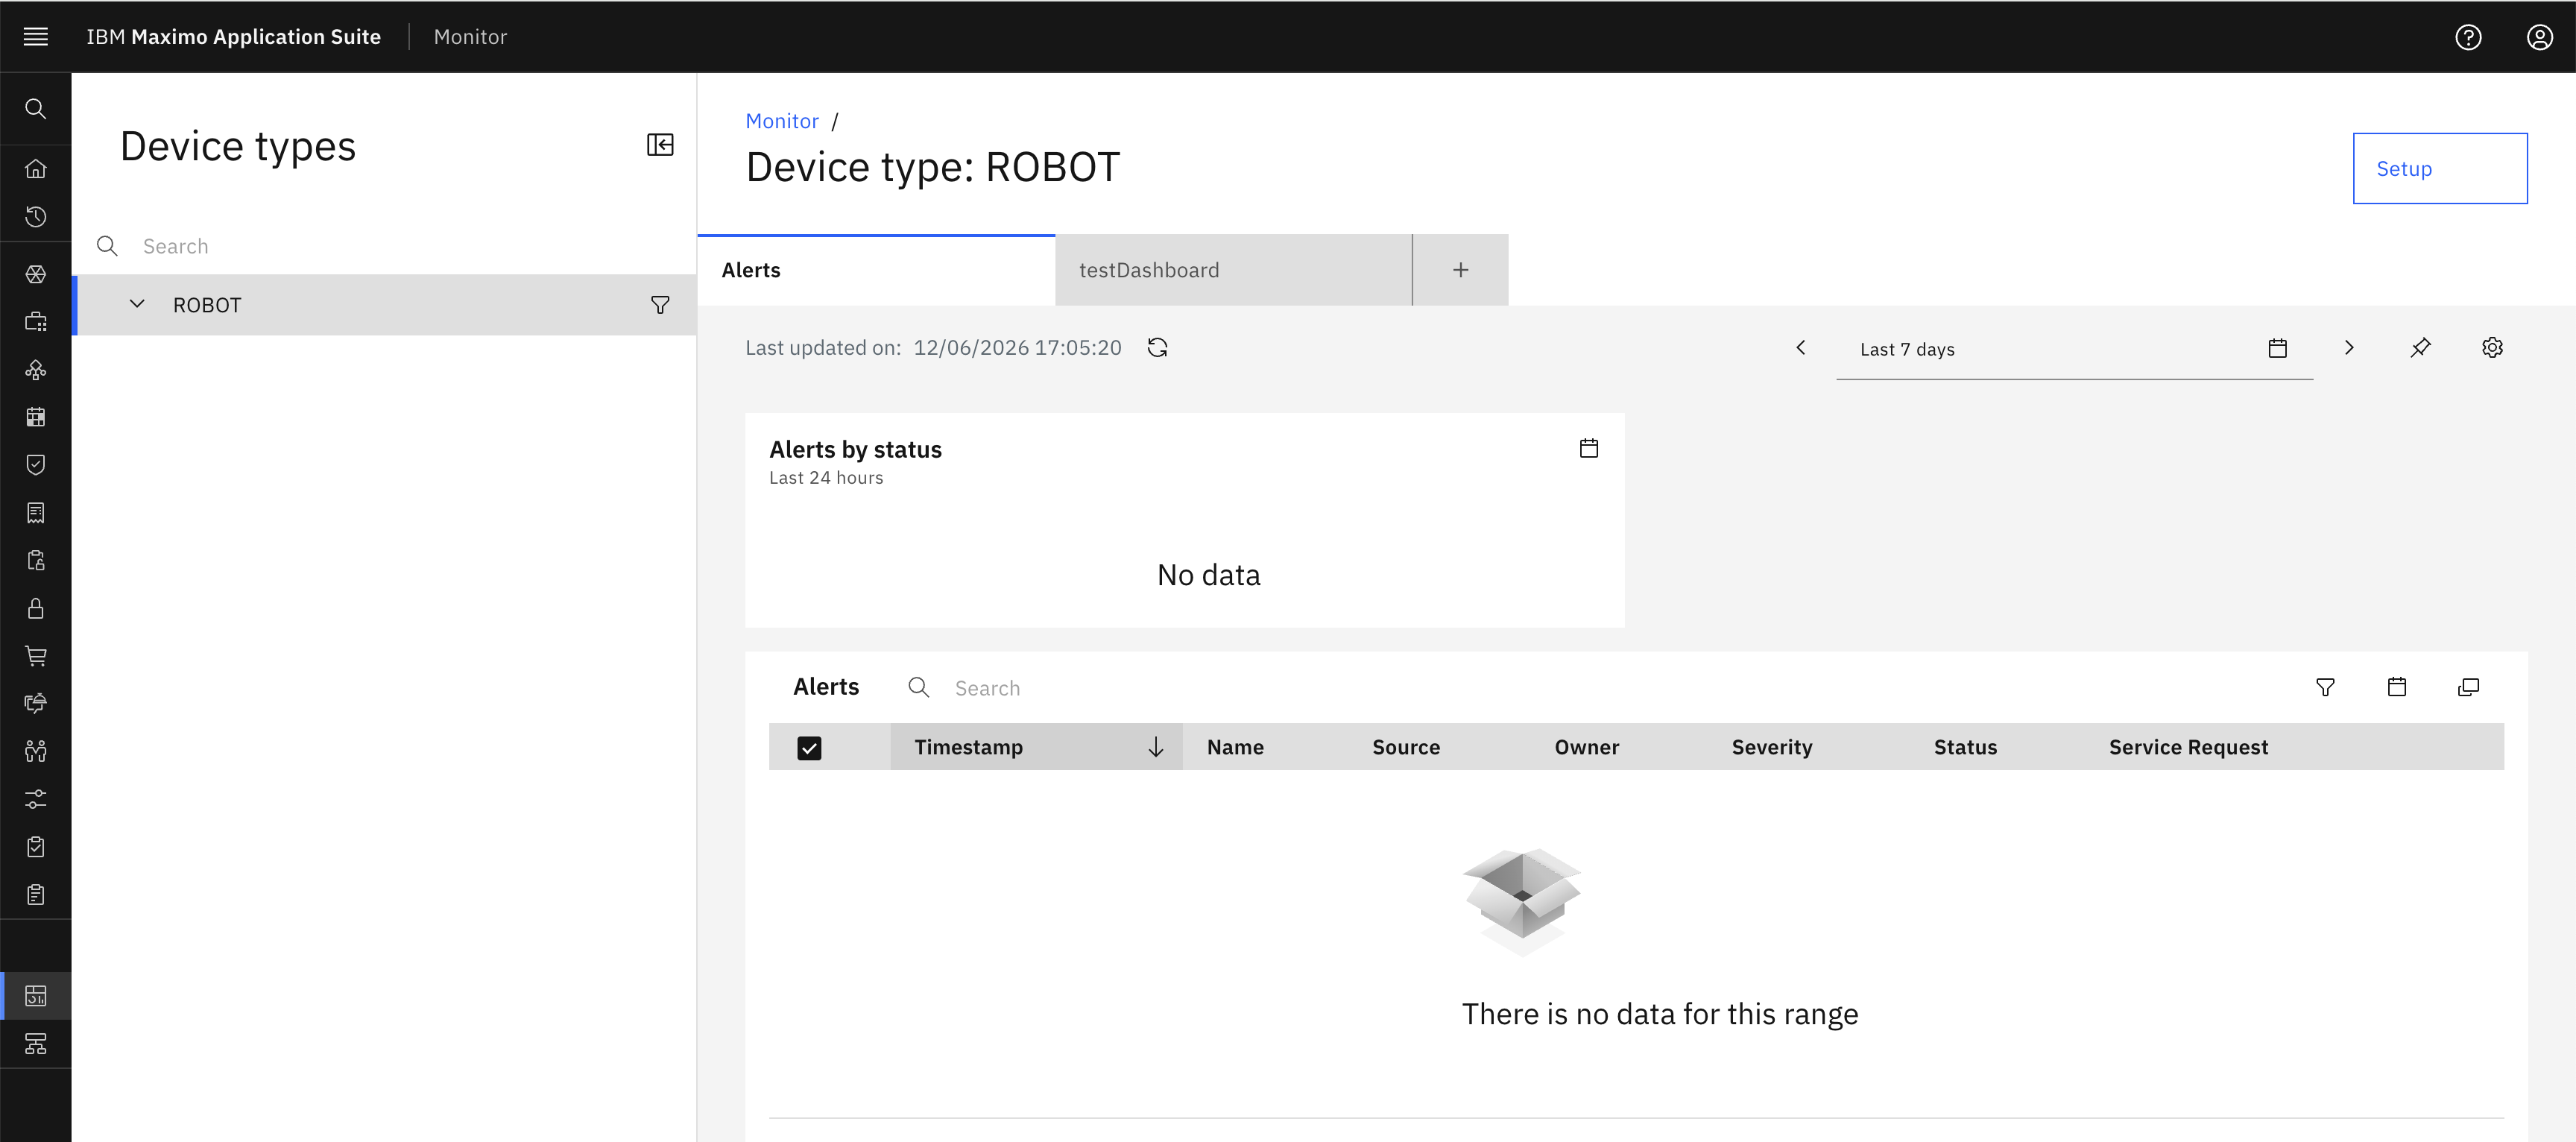
Task: Click the briefcase icon in sidebar
Action: coord(36,321)
